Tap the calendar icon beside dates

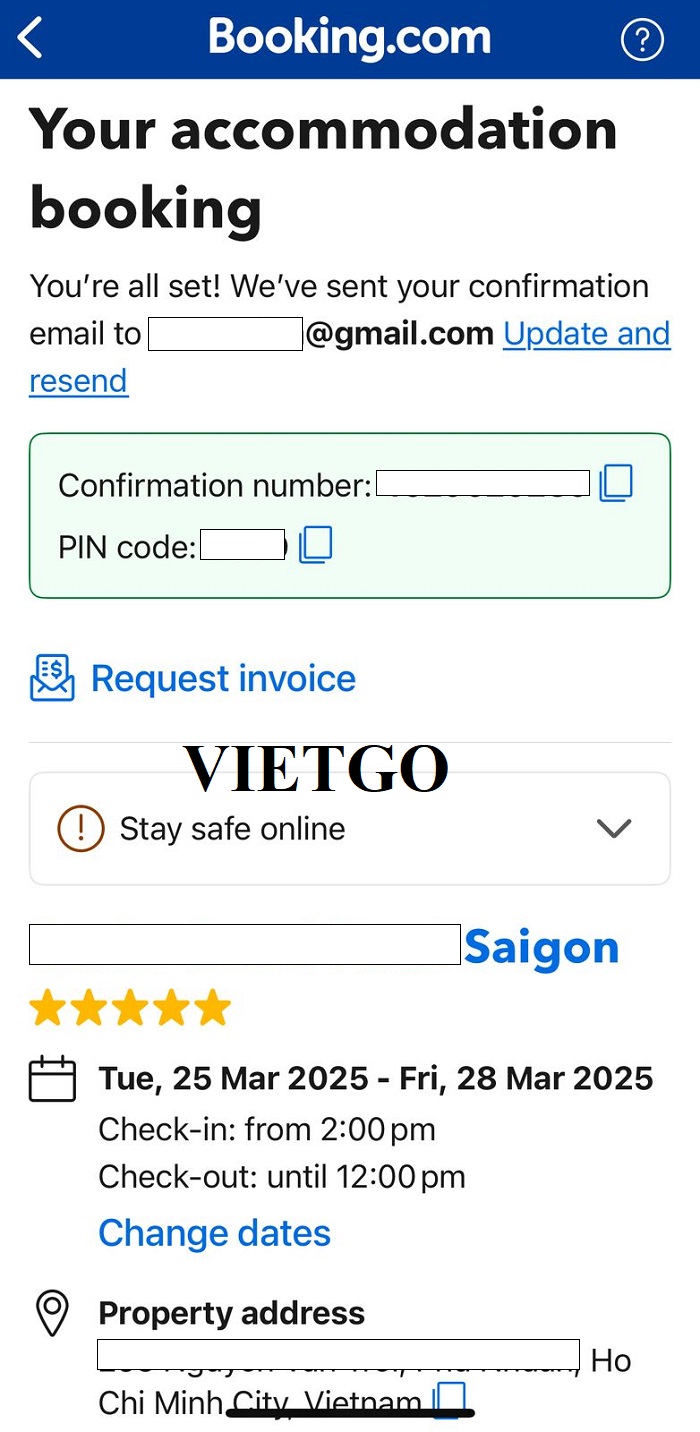pos(52,1079)
